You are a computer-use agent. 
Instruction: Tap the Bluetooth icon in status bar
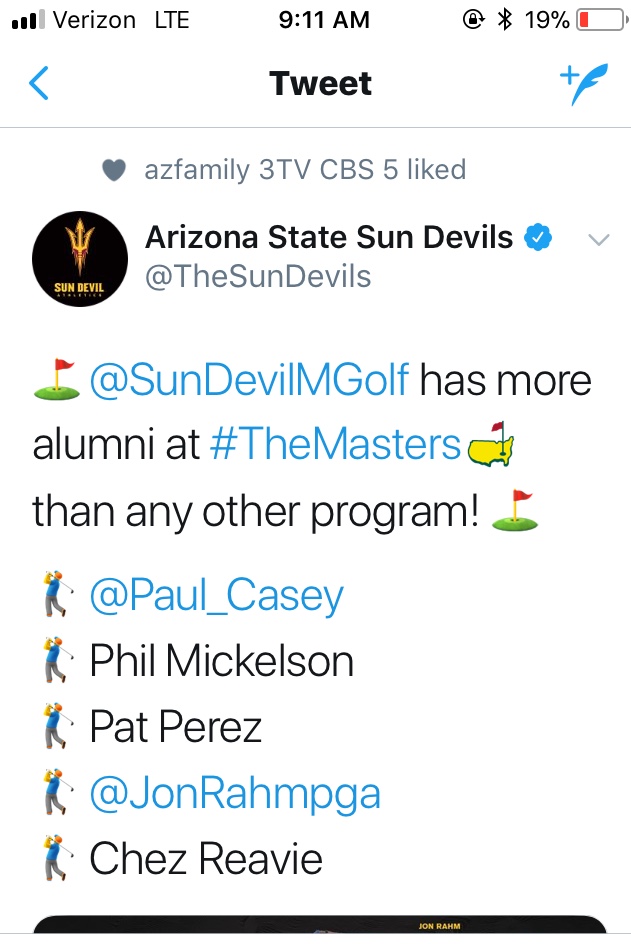505,19
